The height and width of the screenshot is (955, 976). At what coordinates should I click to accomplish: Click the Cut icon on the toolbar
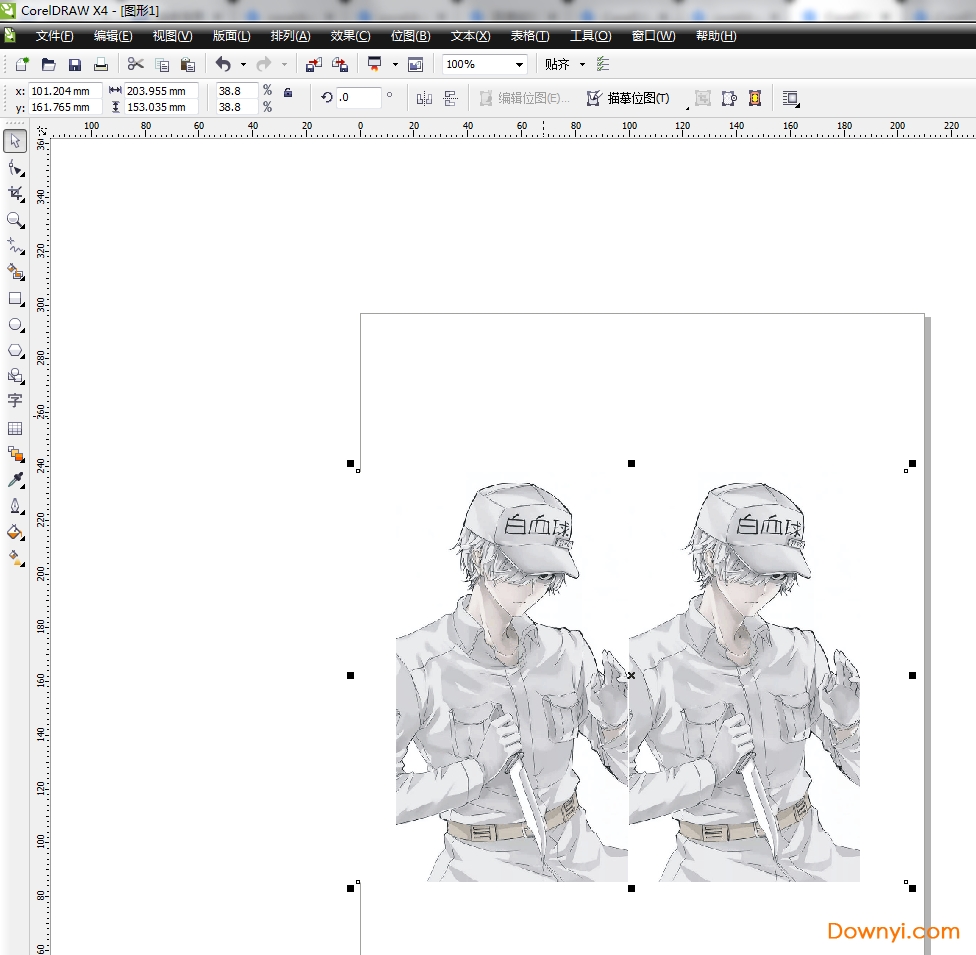(135, 64)
